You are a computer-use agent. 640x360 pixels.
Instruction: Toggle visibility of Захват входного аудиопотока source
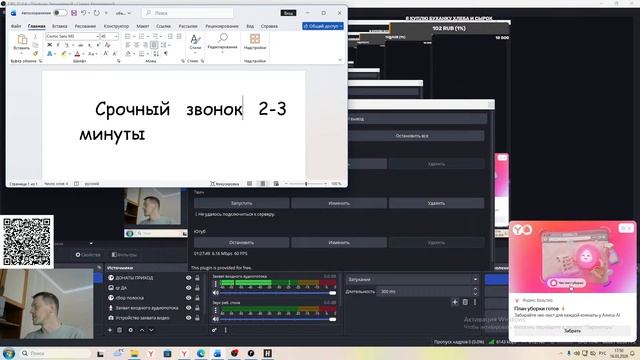(x=189, y=308)
